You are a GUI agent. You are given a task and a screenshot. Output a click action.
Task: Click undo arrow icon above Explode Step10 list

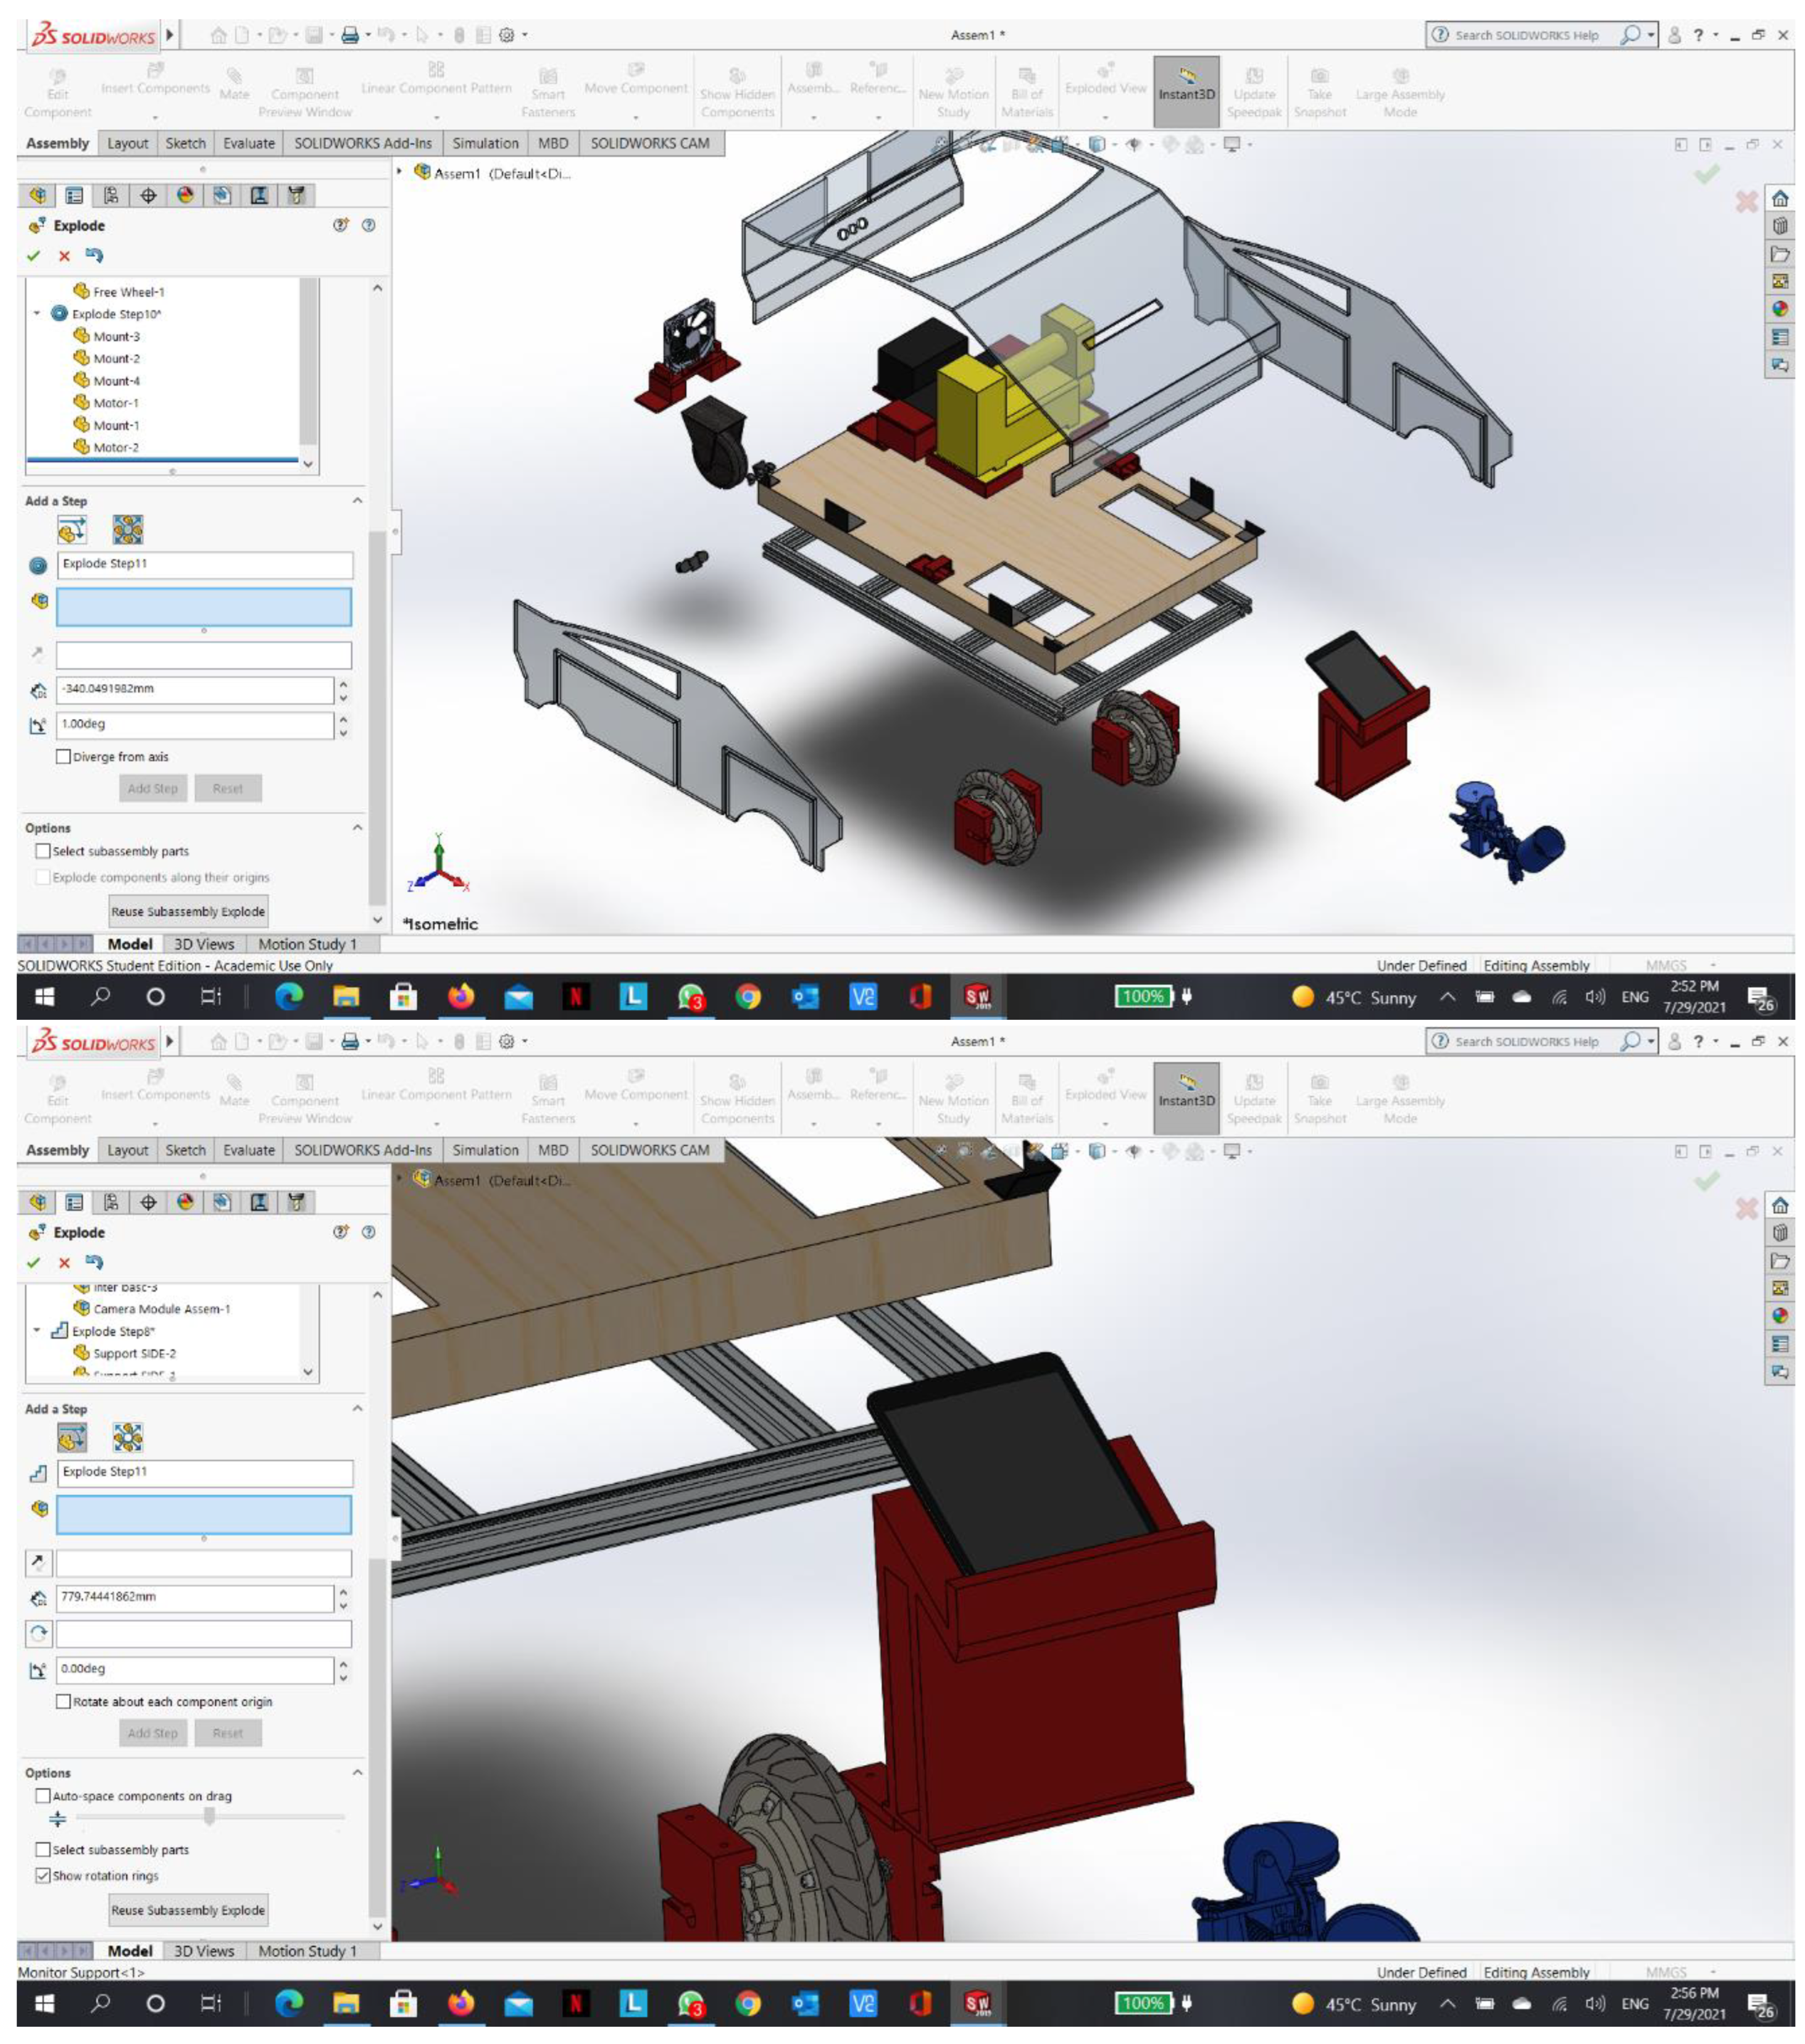tap(94, 256)
